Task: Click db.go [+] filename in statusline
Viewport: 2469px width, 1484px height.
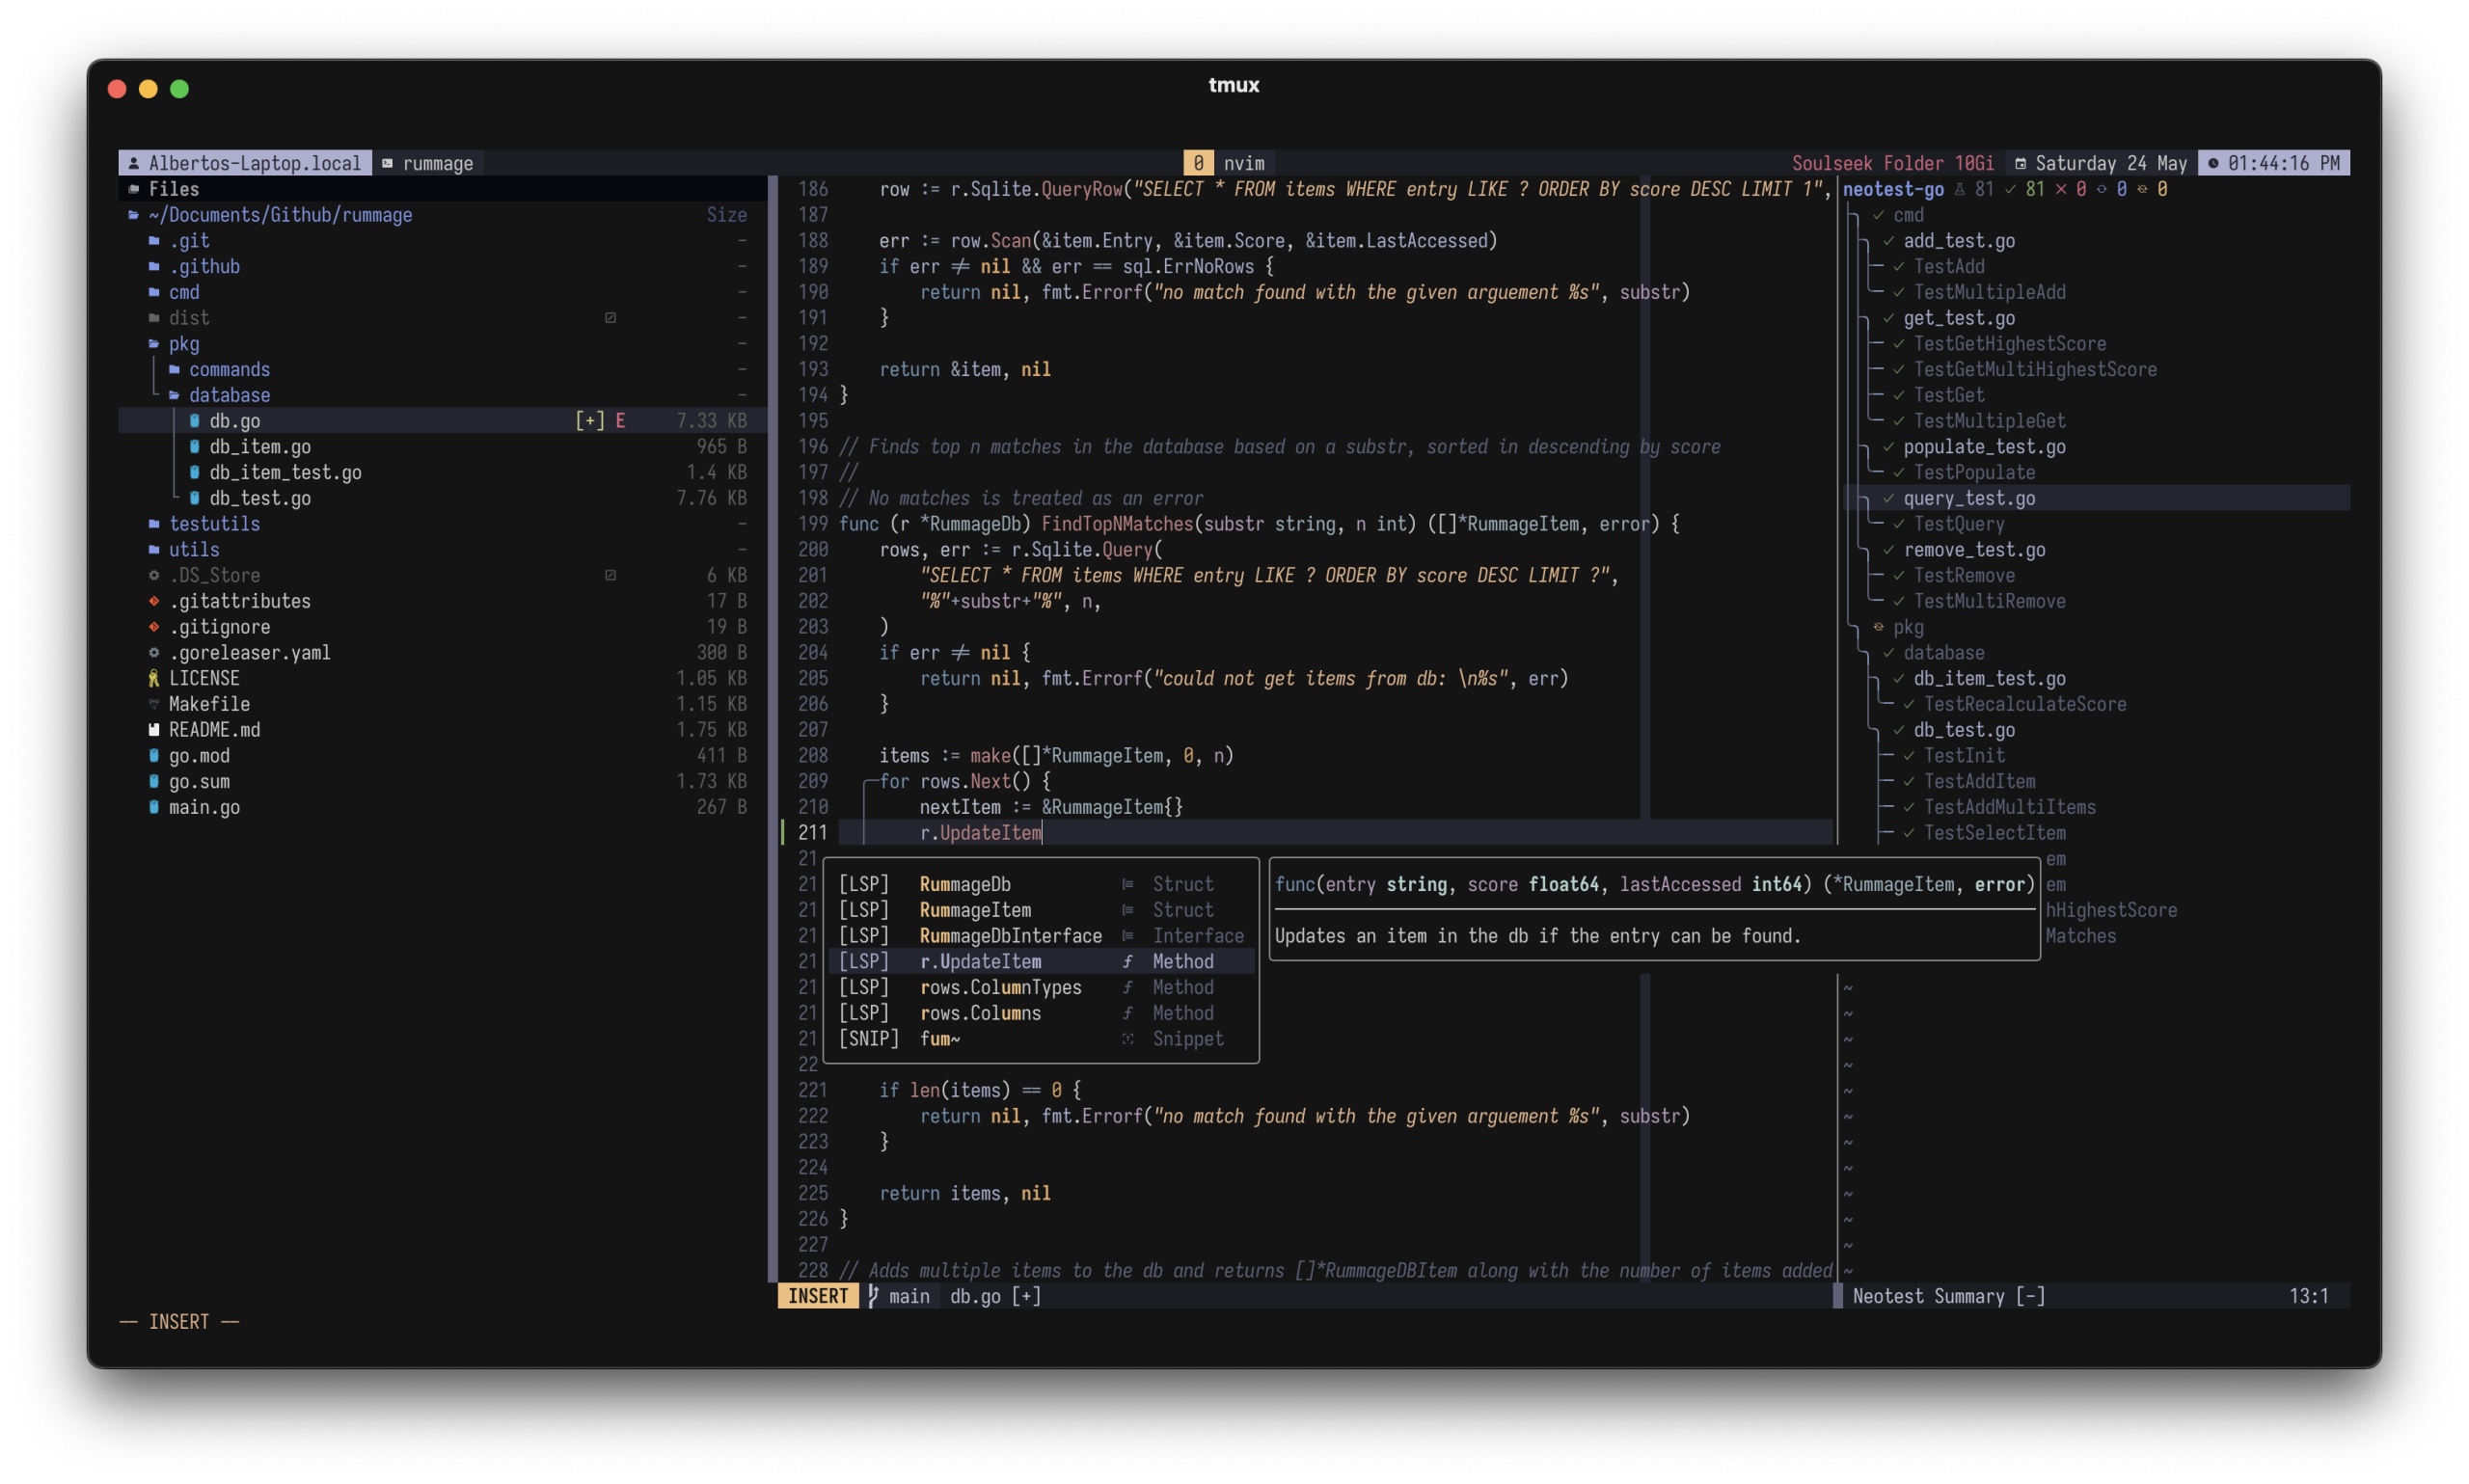Action: (995, 1296)
